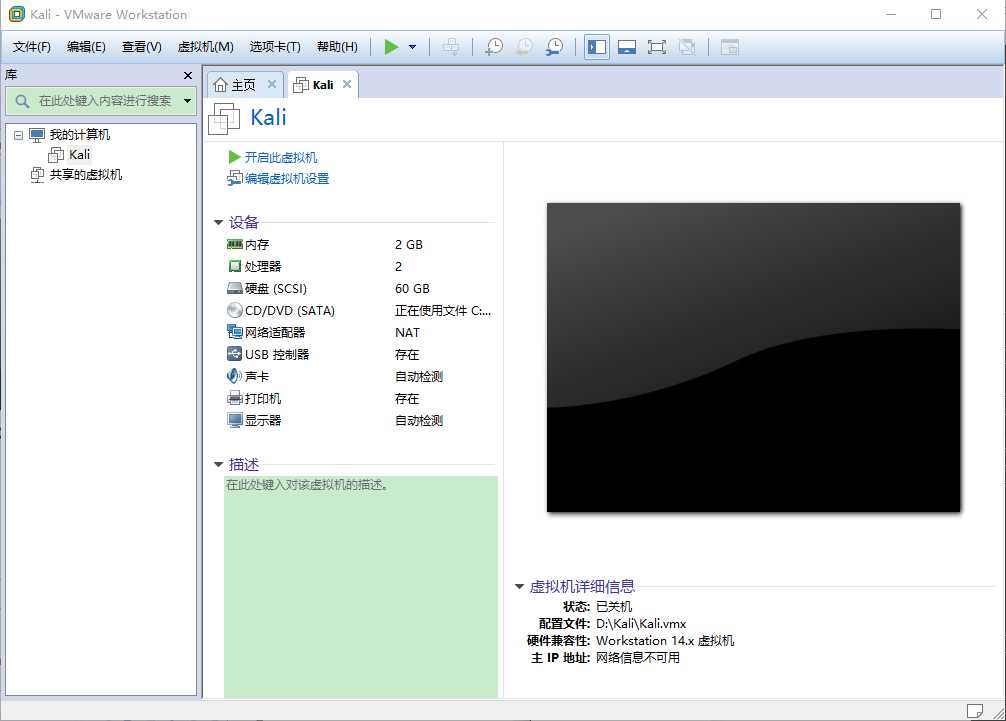
Task: Enter full screen mode icon
Action: (657, 47)
